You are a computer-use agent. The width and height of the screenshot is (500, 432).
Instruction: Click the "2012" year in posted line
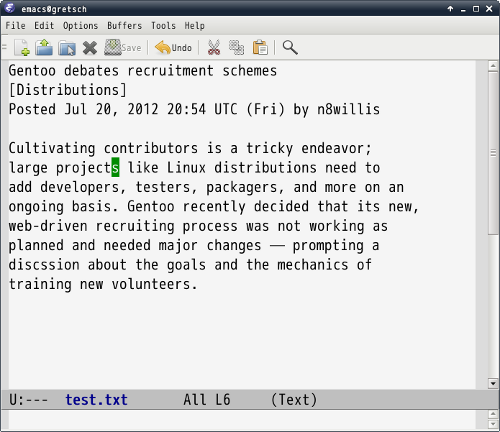tap(143, 109)
